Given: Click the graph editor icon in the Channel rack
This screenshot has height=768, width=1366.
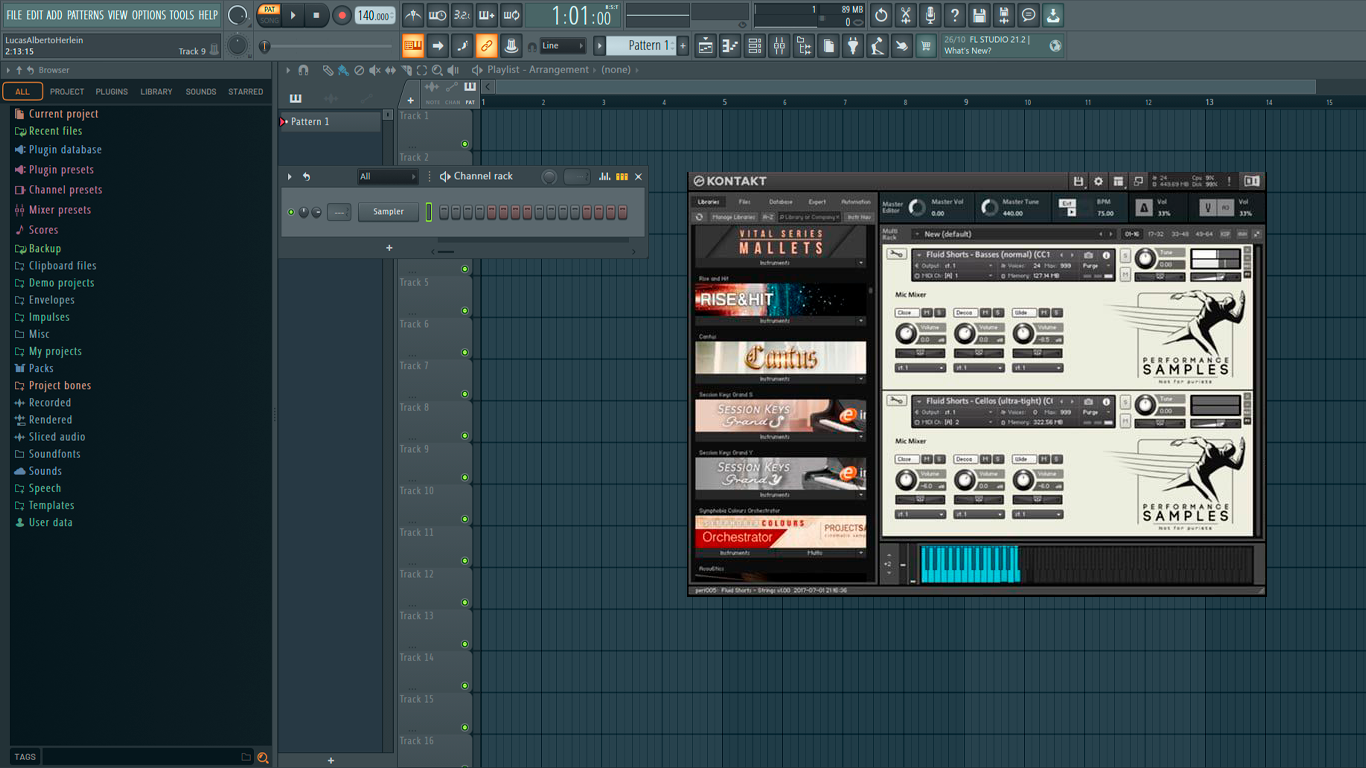Looking at the screenshot, I should (605, 177).
